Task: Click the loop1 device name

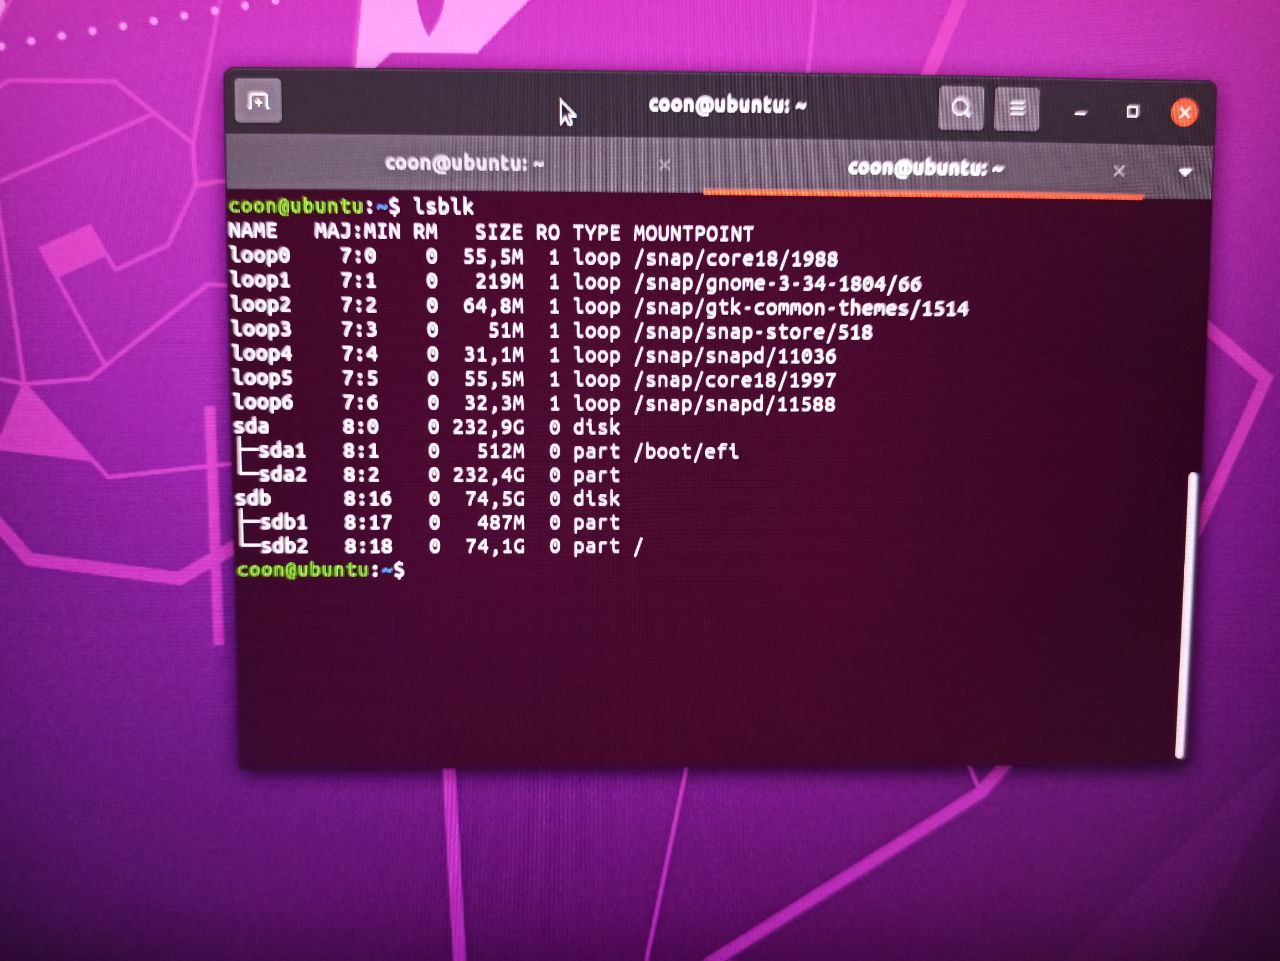Action: tap(261, 280)
